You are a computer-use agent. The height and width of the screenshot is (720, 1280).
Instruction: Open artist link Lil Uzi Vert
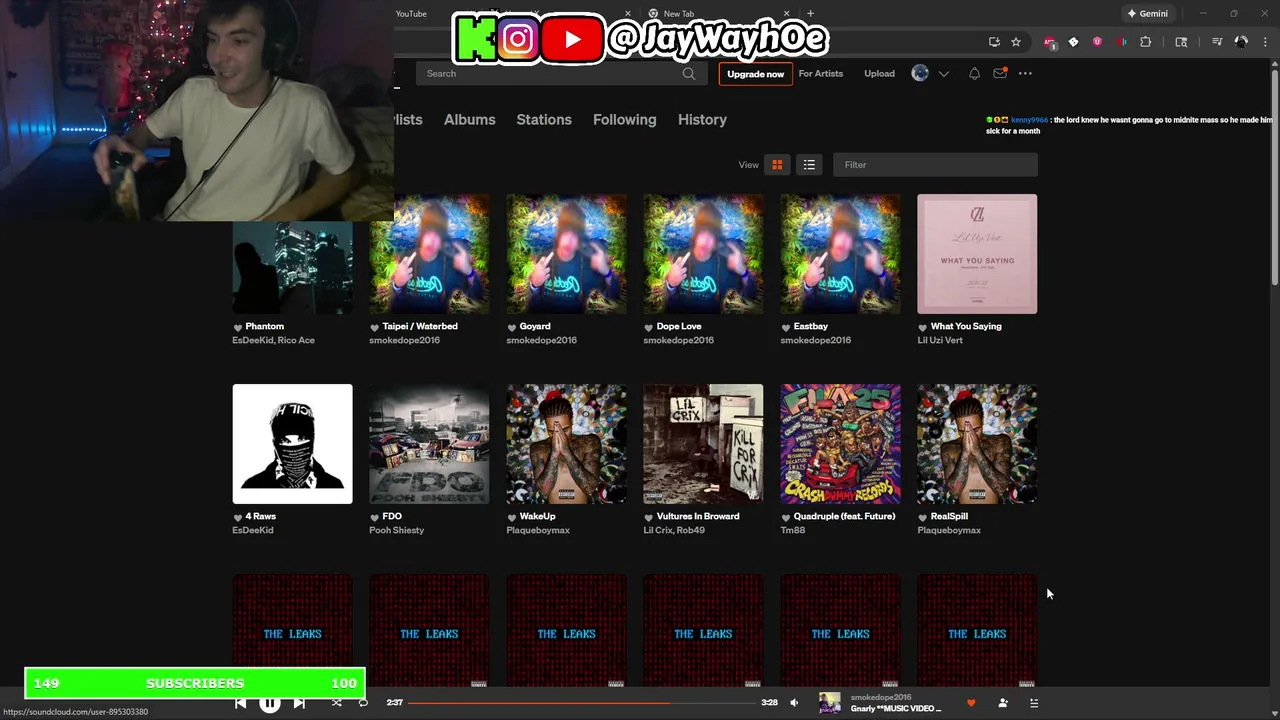[x=940, y=340]
